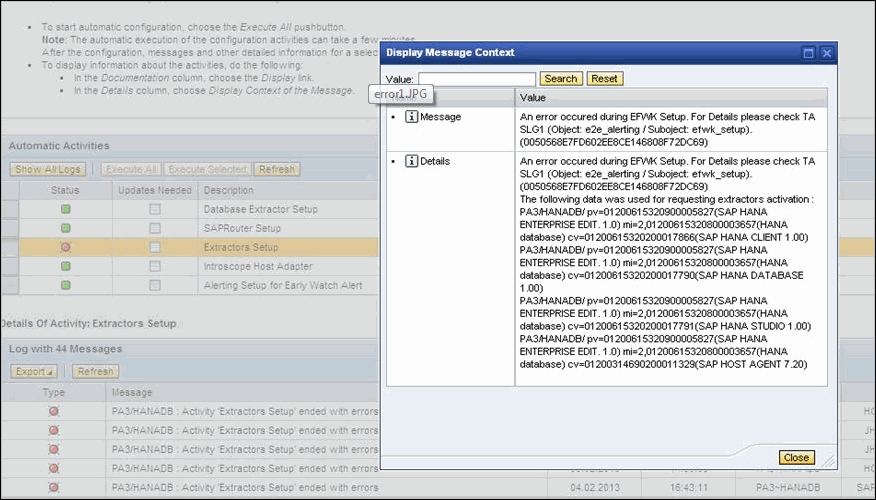Maximize the Display Message Context dialog

(808, 53)
